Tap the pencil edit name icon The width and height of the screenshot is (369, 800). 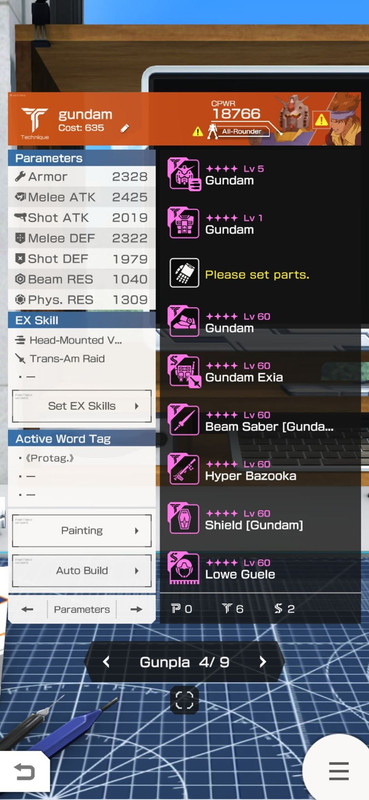125,128
